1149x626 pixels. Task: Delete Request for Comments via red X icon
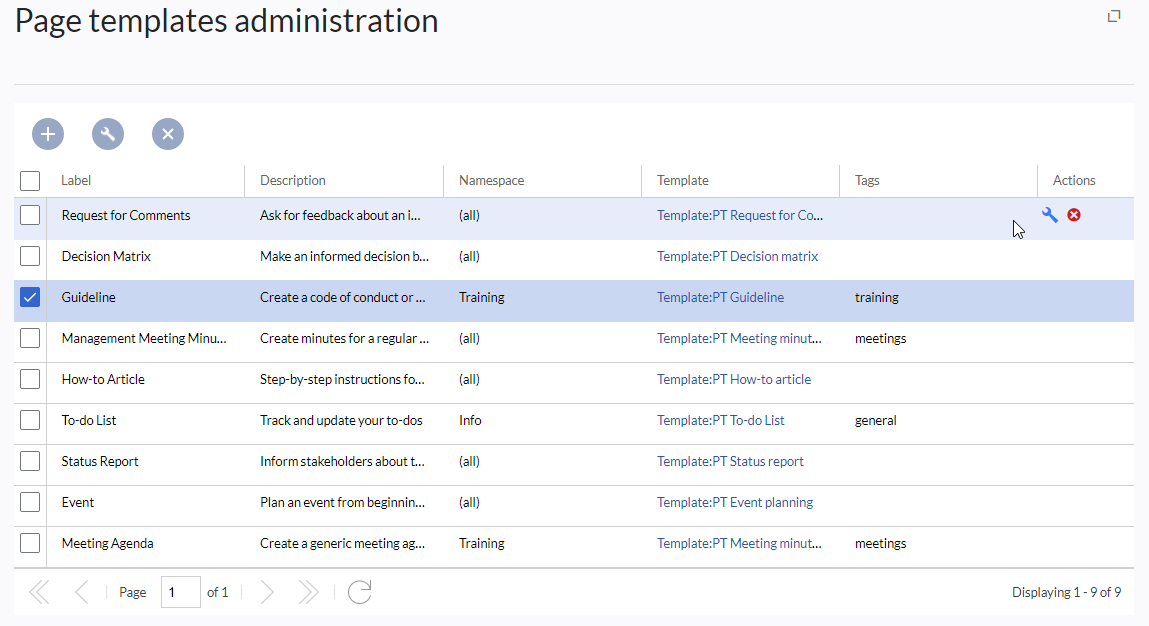[1074, 215]
